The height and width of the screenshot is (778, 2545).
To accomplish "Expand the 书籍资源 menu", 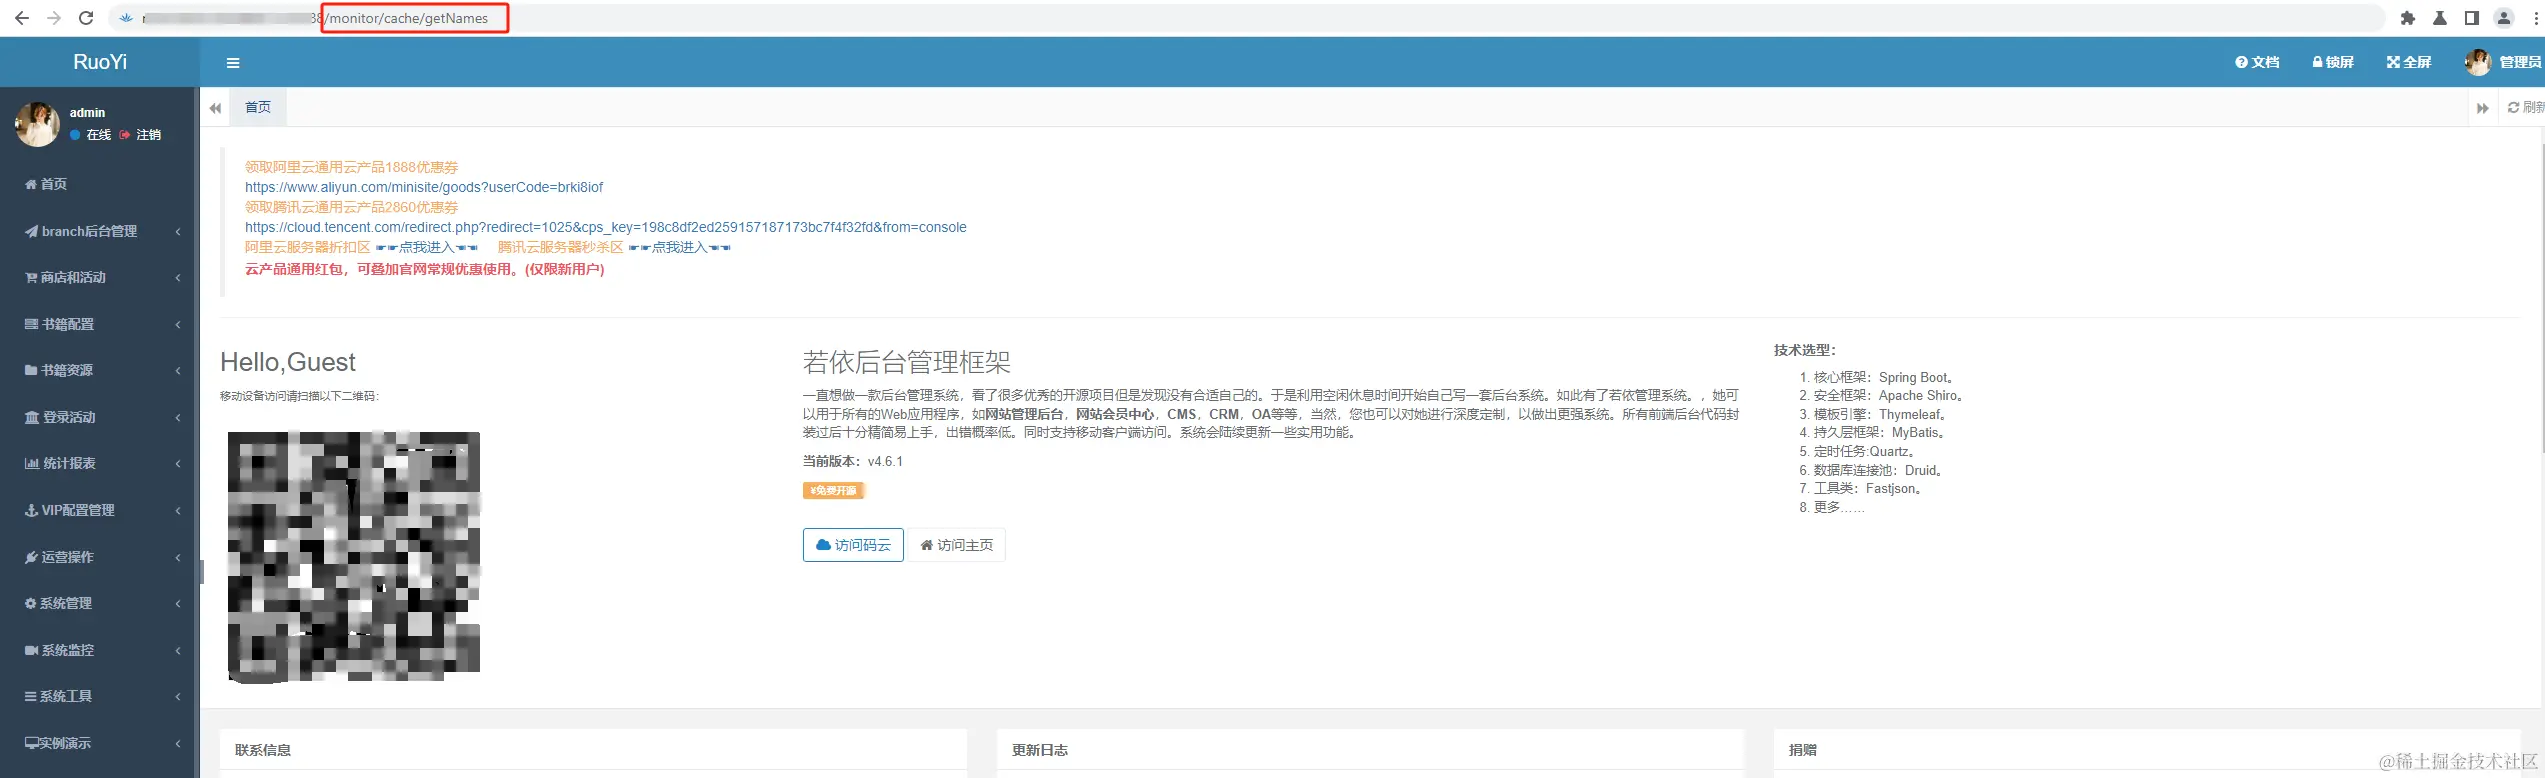I will [x=99, y=370].
